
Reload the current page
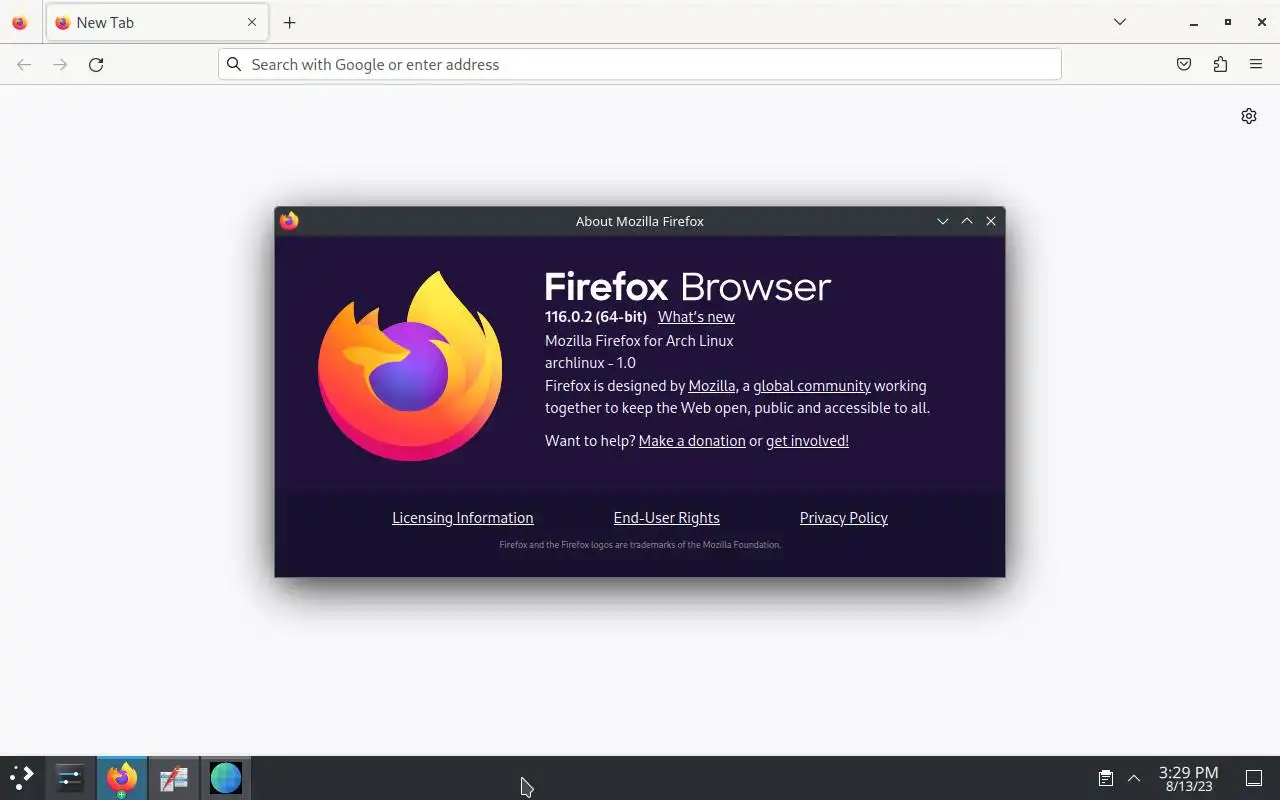(96, 64)
